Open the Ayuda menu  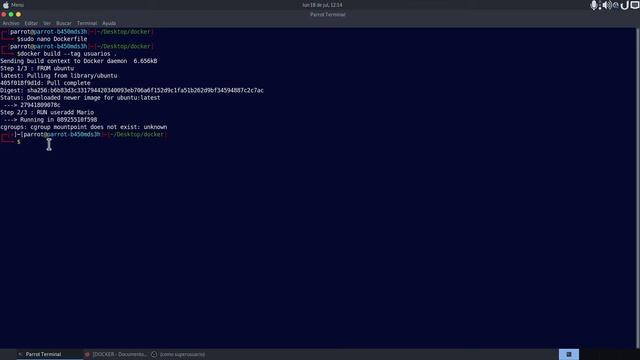[109, 23]
